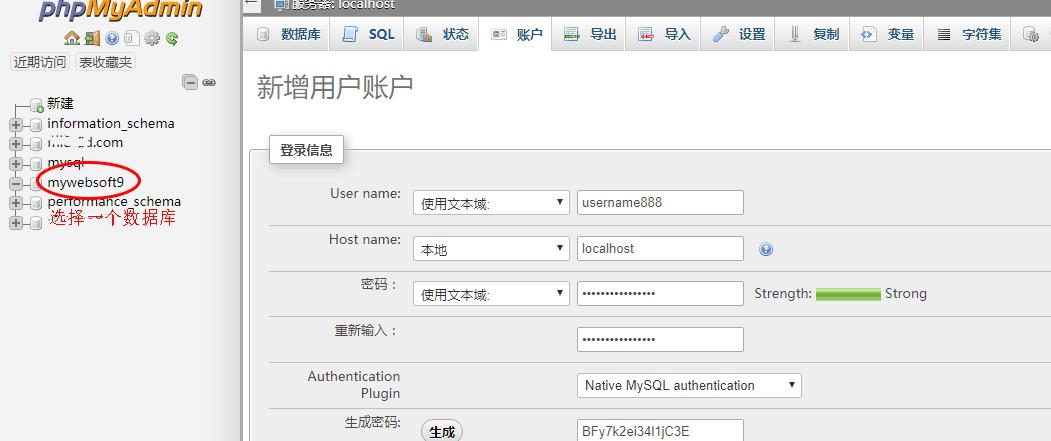Select the blurred .com database
This screenshot has height=441, width=1051.
pyautogui.click(x=85, y=142)
